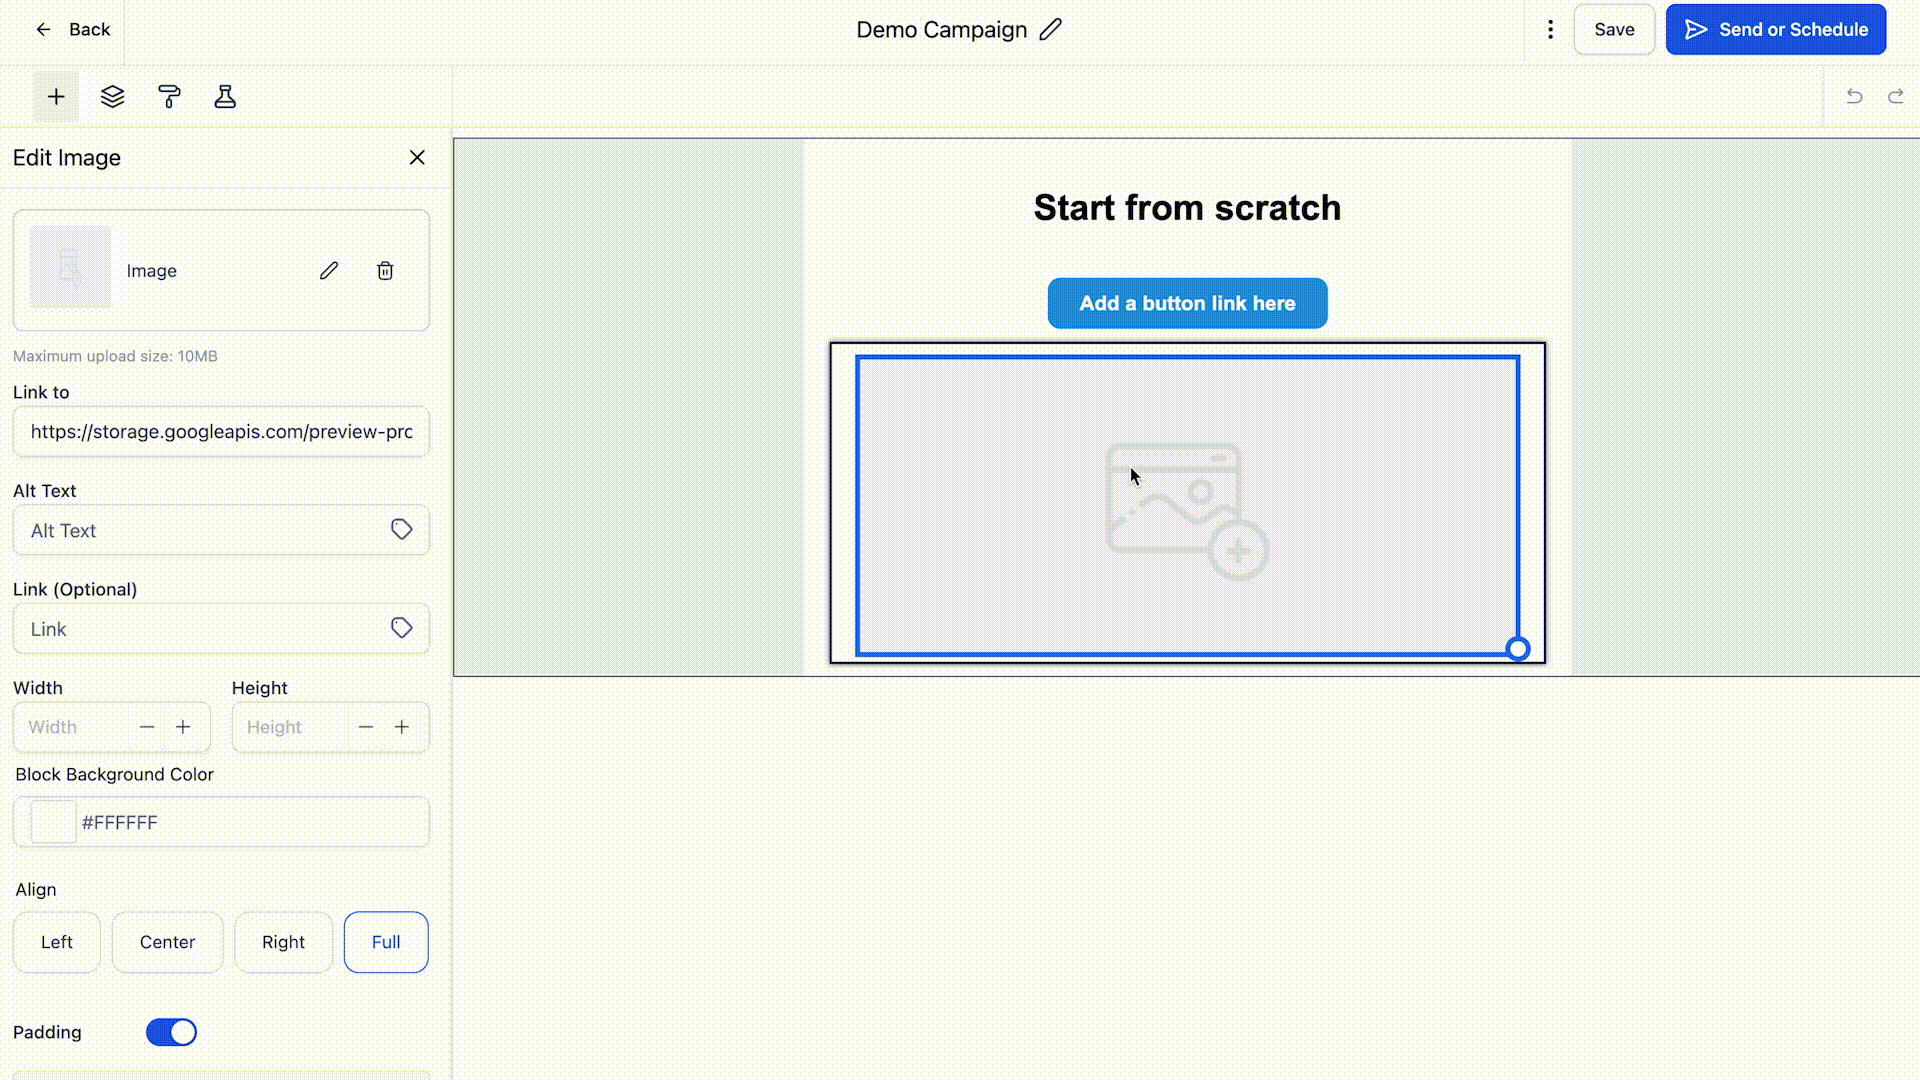
Task: Click Send or Schedule button
Action: 1776,30
